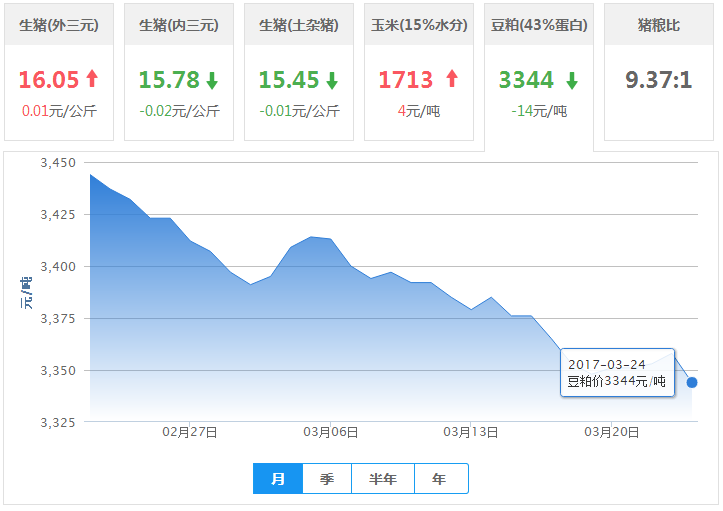Click the 02月27日 axis label
This screenshot has height=511, width=723.
tap(190, 432)
